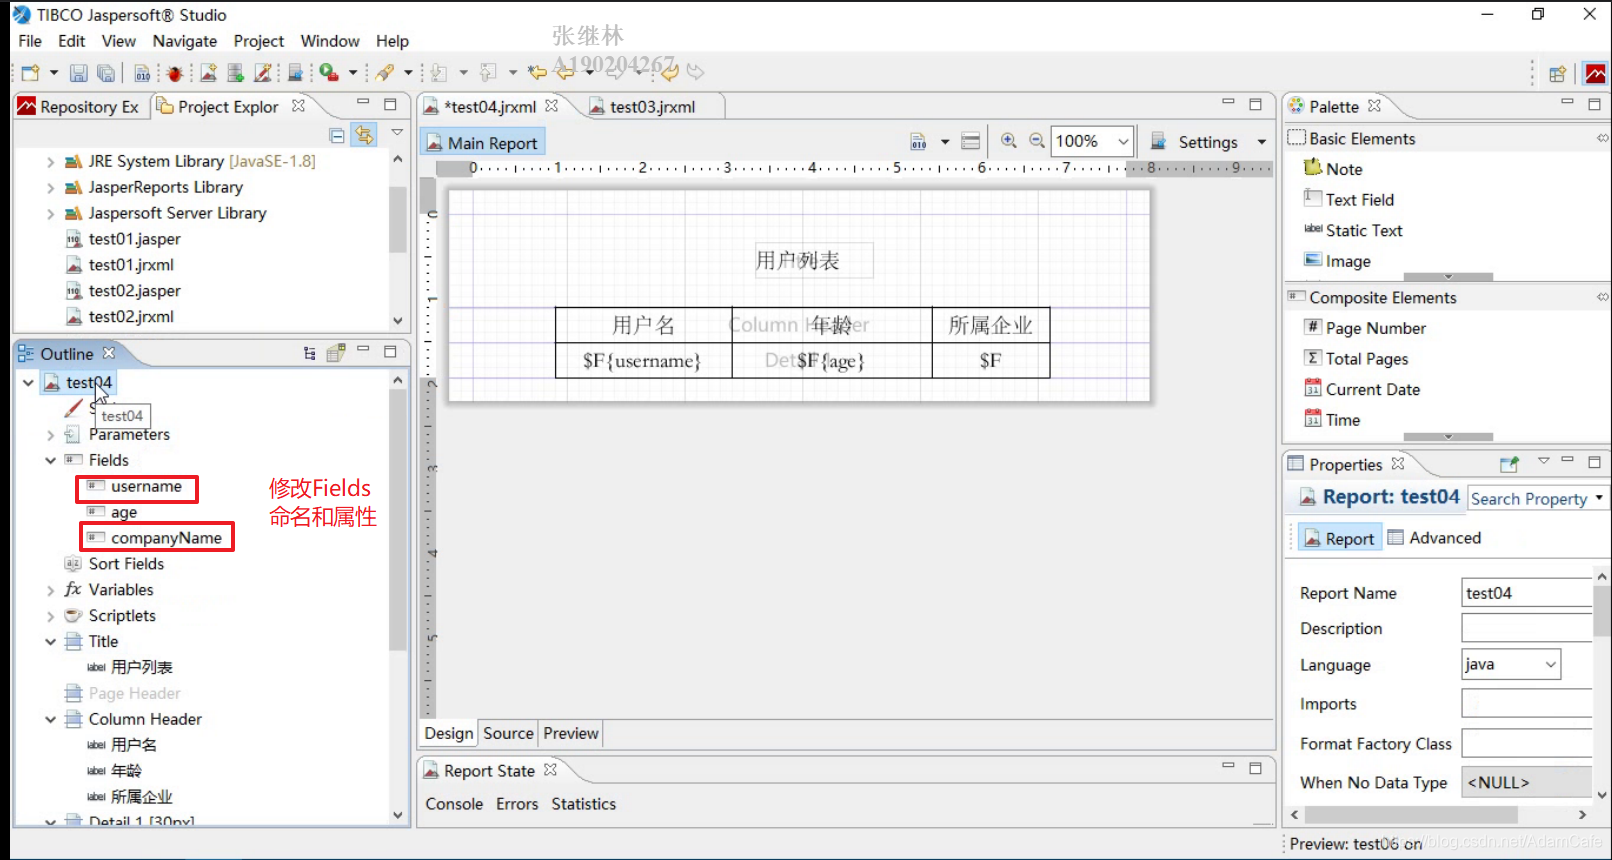The image size is (1612, 860).
Task: Click the Description input field
Action: [1527, 628]
